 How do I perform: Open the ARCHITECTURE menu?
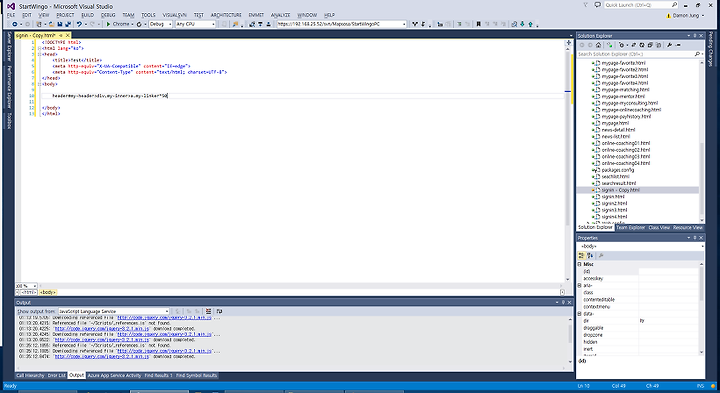(226, 15)
